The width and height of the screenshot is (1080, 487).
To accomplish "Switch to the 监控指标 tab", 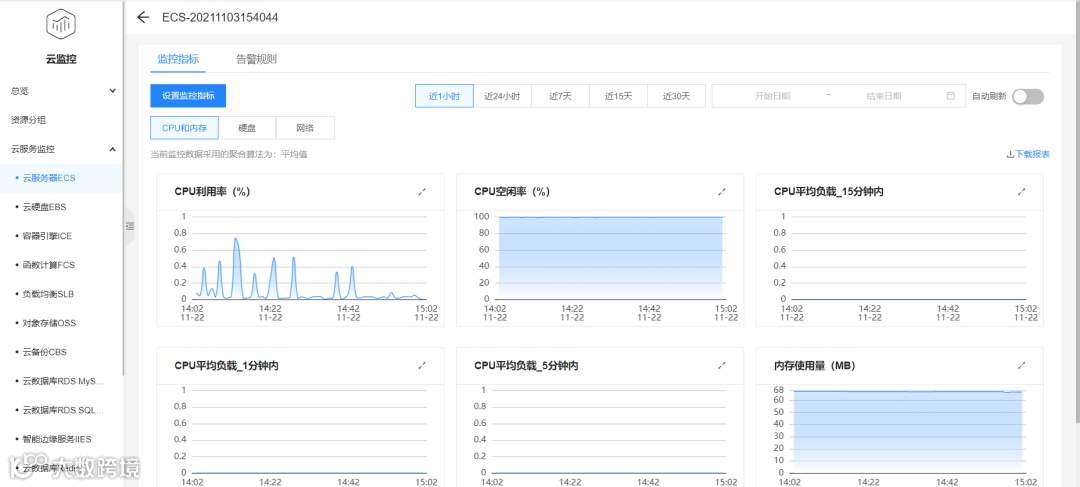I will click(x=178, y=59).
